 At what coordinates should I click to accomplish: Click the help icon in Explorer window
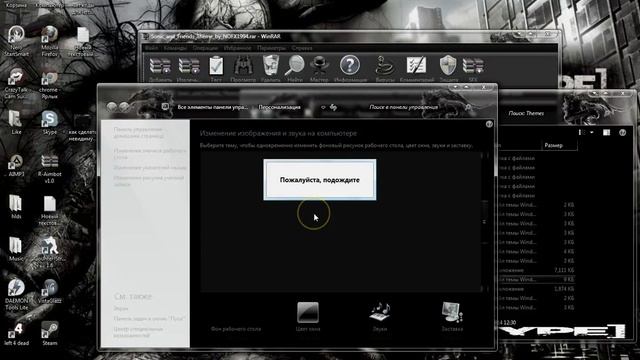click(622, 132)
